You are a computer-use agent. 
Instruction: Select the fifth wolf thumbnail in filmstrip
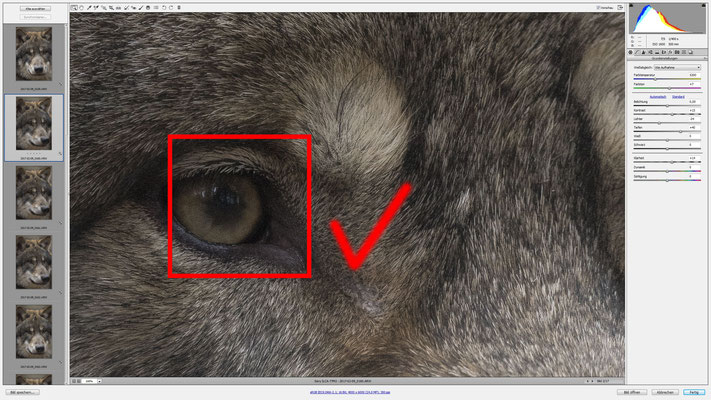(34, 332)
